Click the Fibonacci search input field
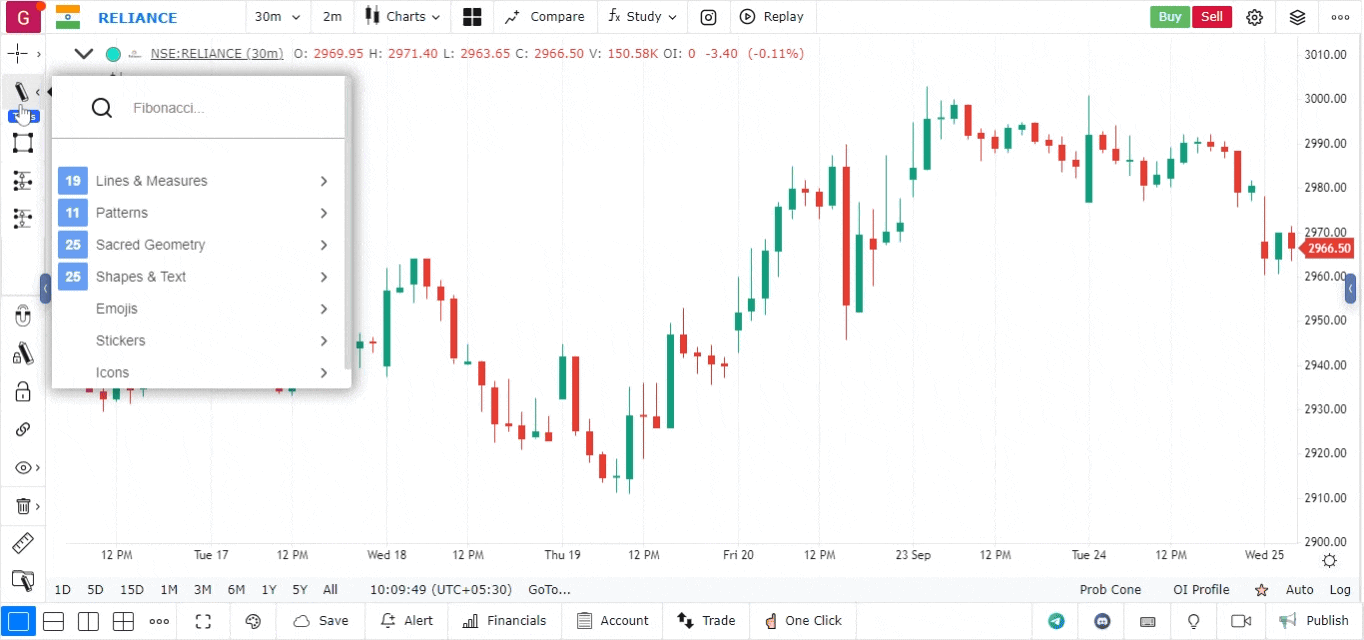The height and width of the screenshot is (640, 1364). (230, 108)
